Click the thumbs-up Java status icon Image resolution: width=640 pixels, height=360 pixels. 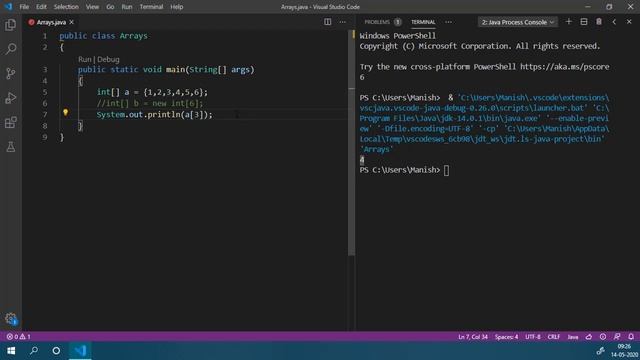click(589, 337)
